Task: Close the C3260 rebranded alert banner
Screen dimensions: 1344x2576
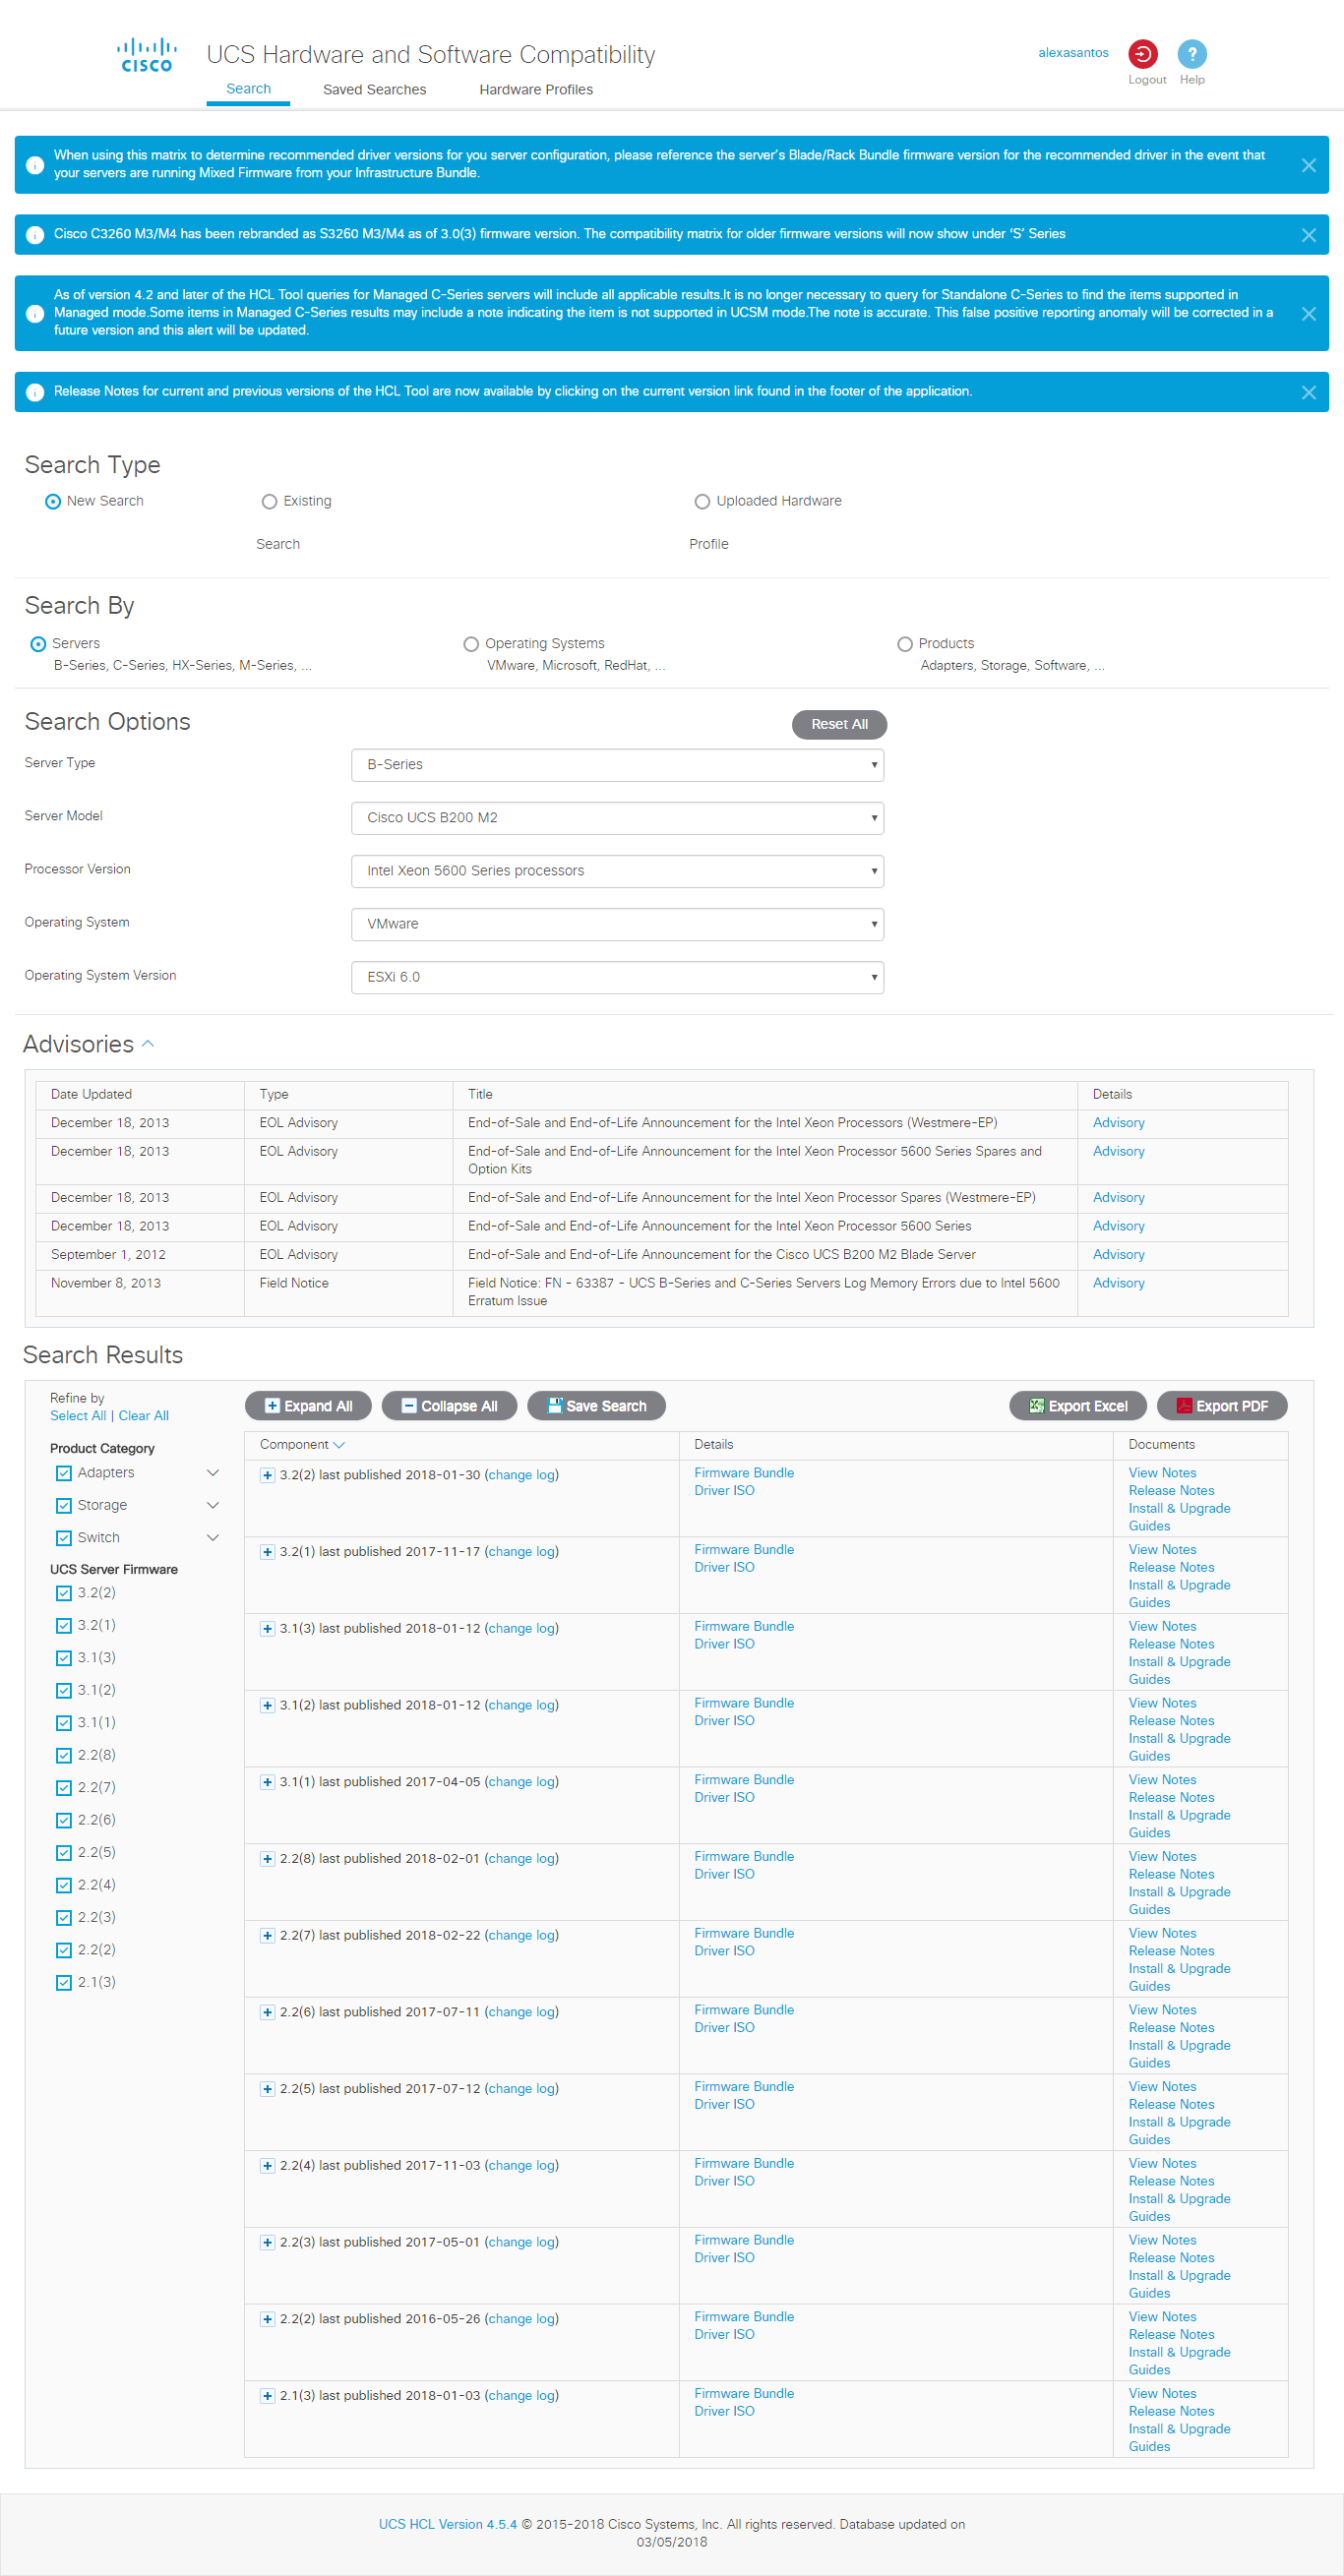Action: click(1308, 235)
